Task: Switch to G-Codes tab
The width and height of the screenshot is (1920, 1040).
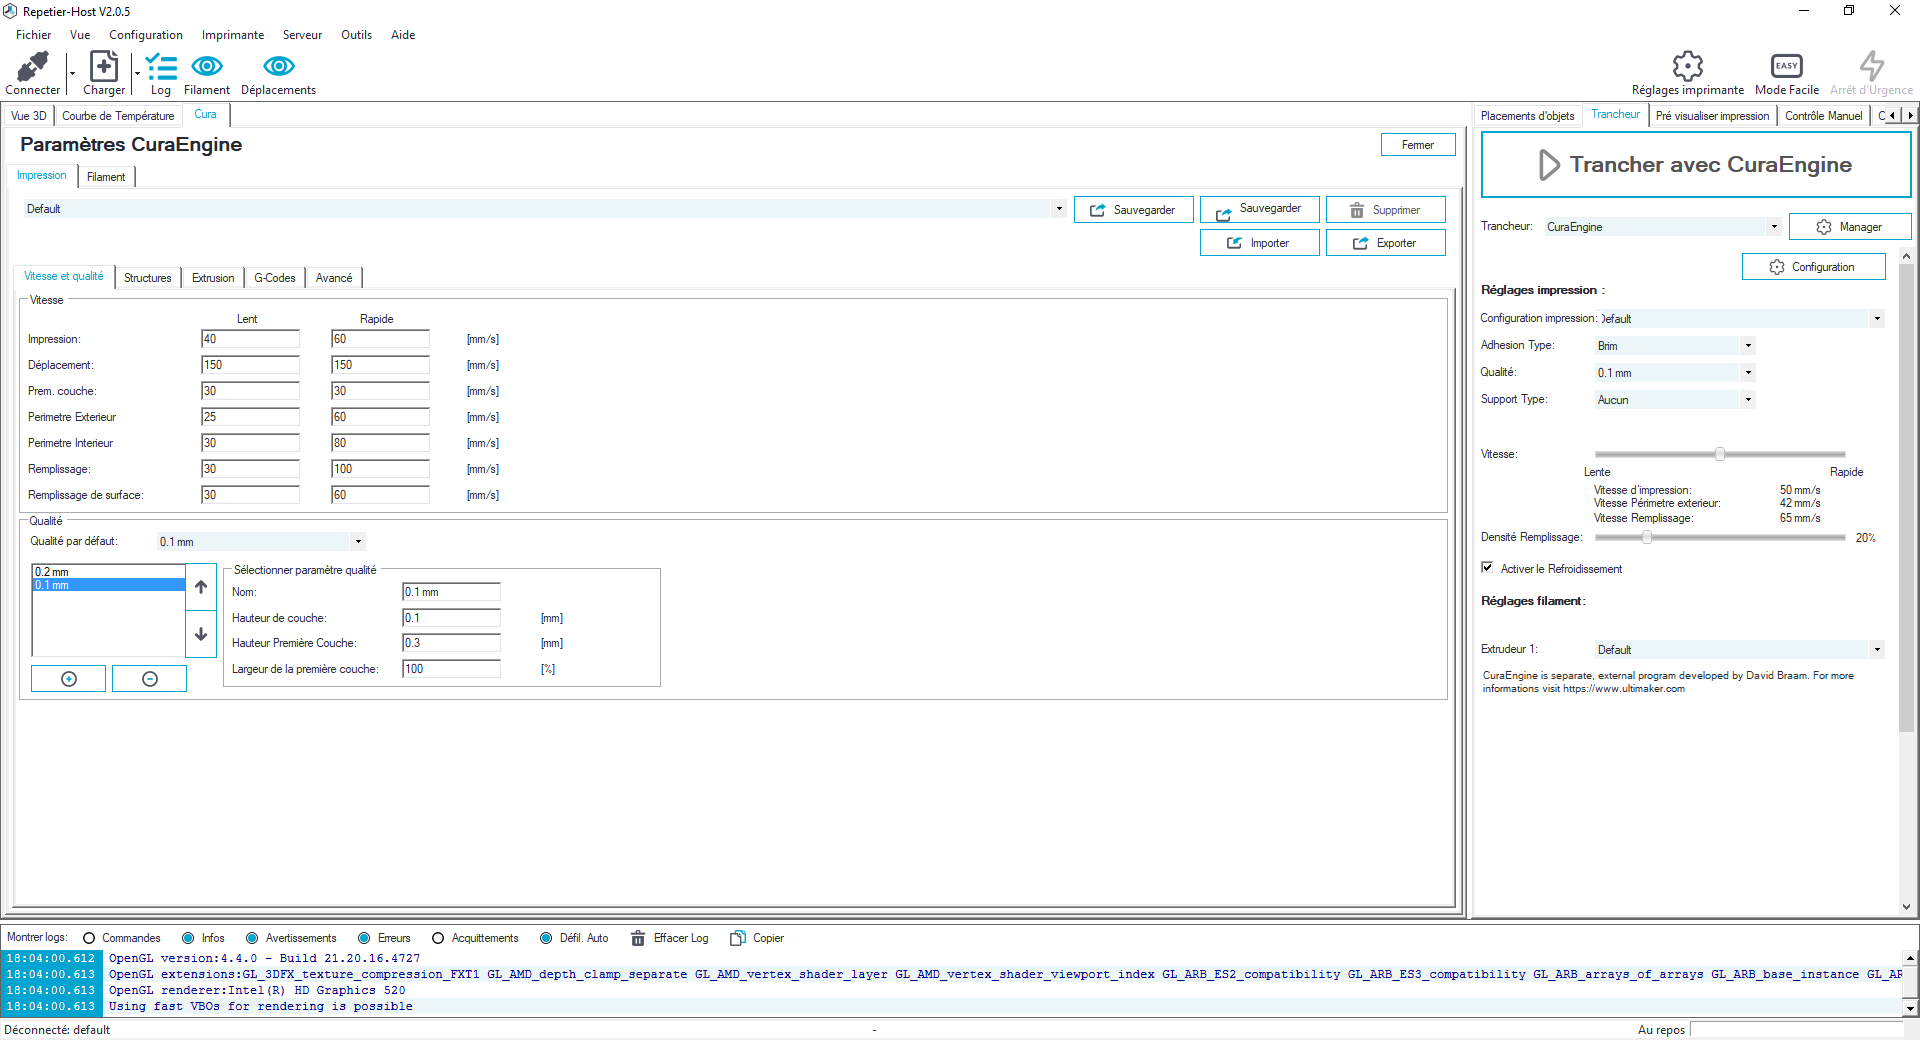Action: coord(275,278)
